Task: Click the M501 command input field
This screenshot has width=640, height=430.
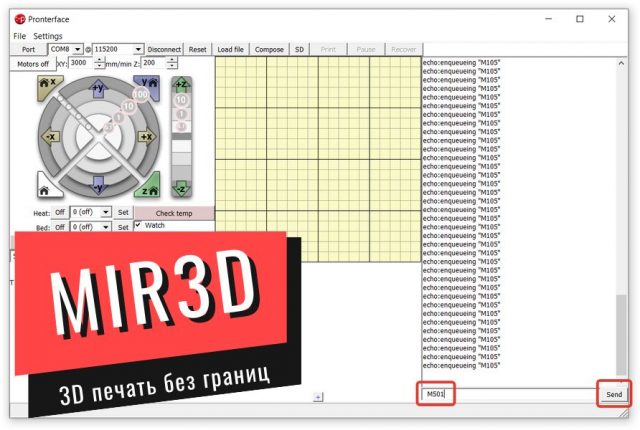Action: coord(510,394)
